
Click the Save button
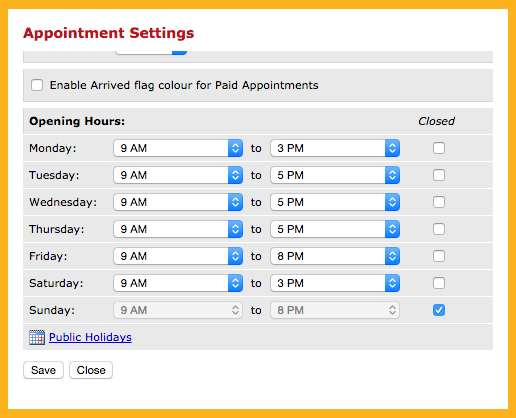43,370
